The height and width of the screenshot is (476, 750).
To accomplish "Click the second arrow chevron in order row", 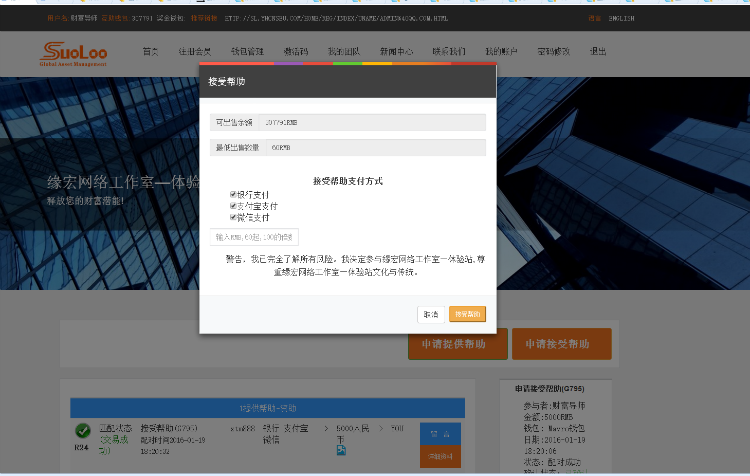I will pyautogui.click(x=381, y=428).
